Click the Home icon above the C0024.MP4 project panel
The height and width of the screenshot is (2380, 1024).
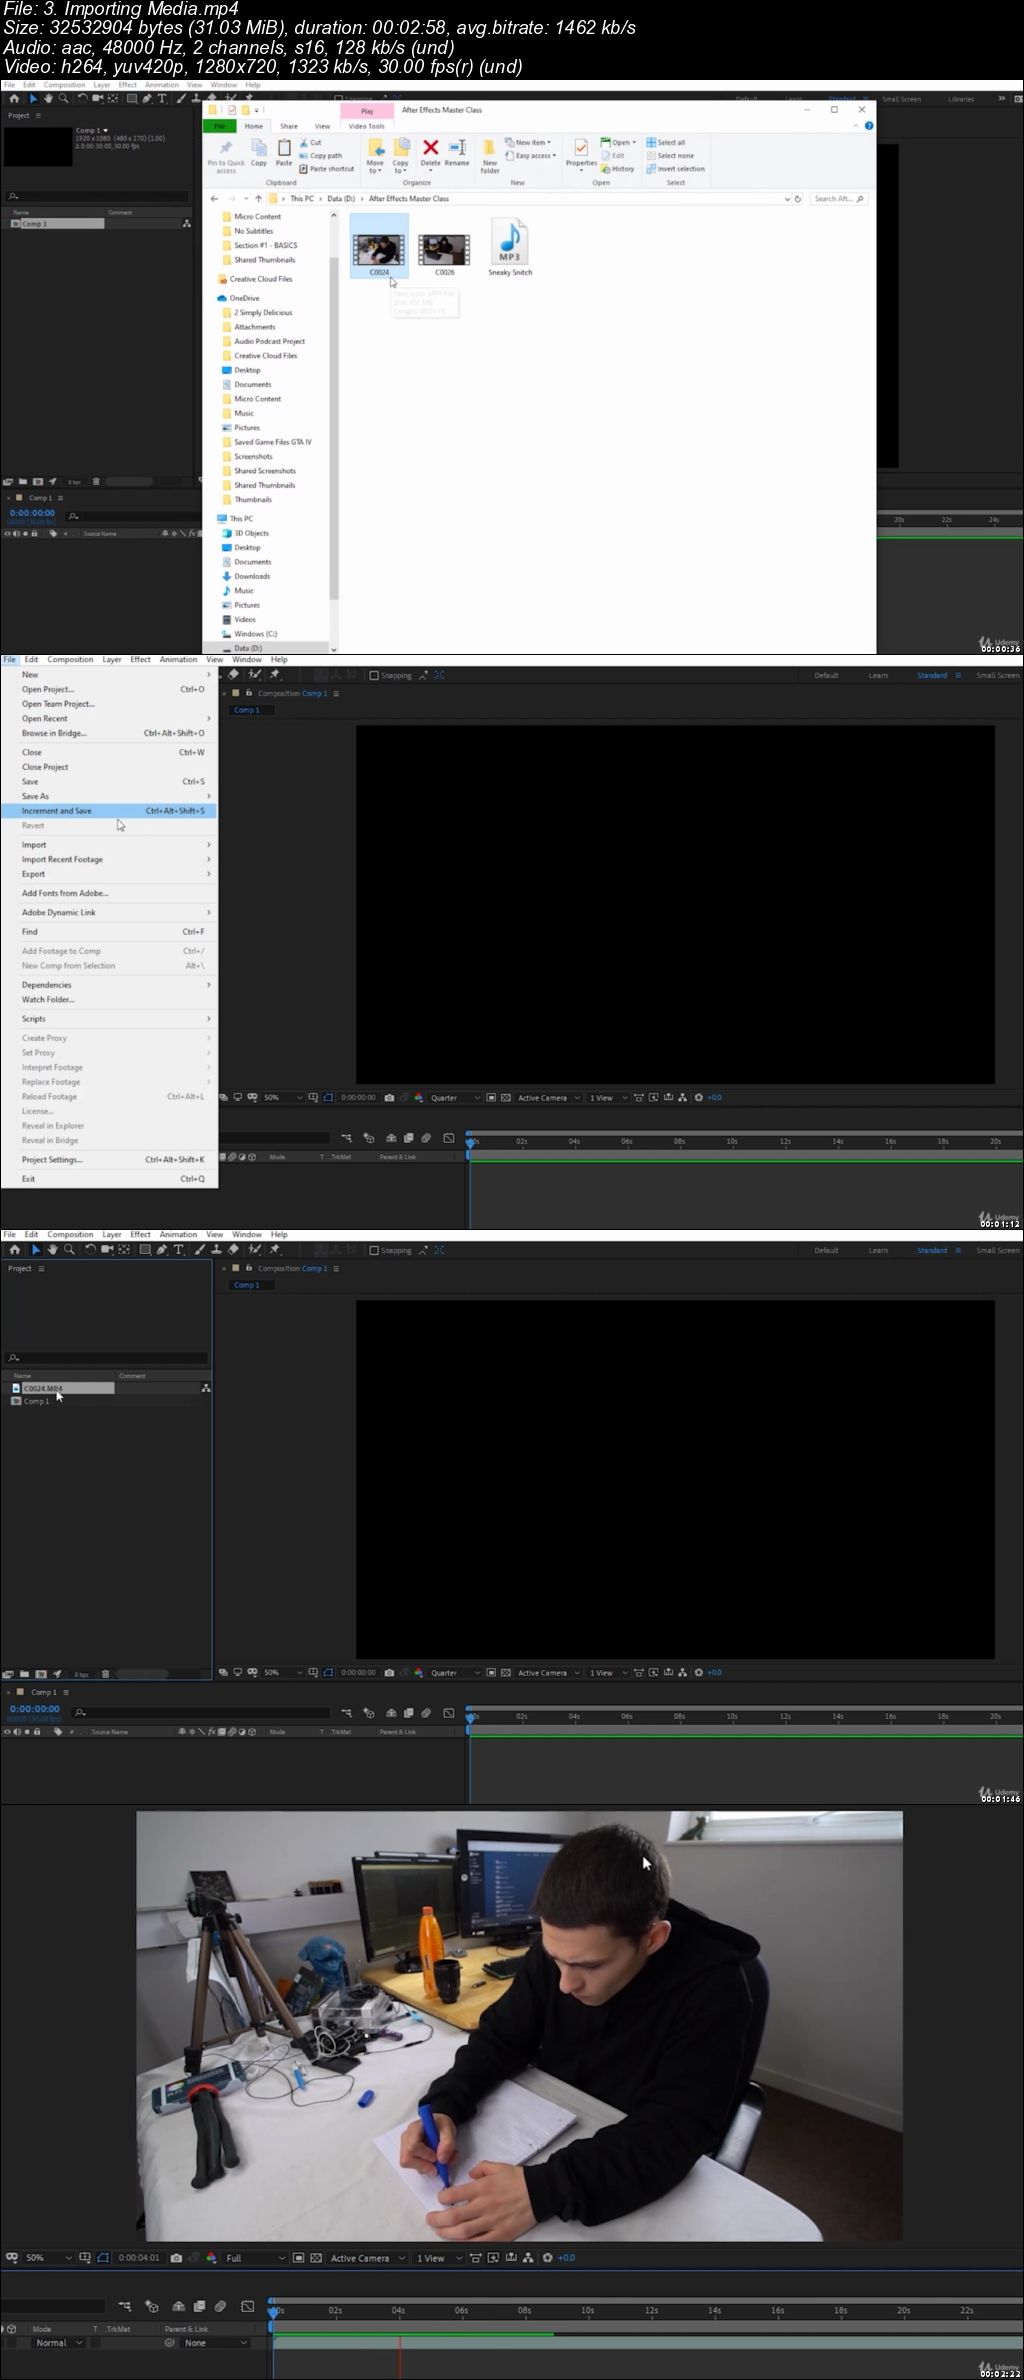(x=14, y=1249)
